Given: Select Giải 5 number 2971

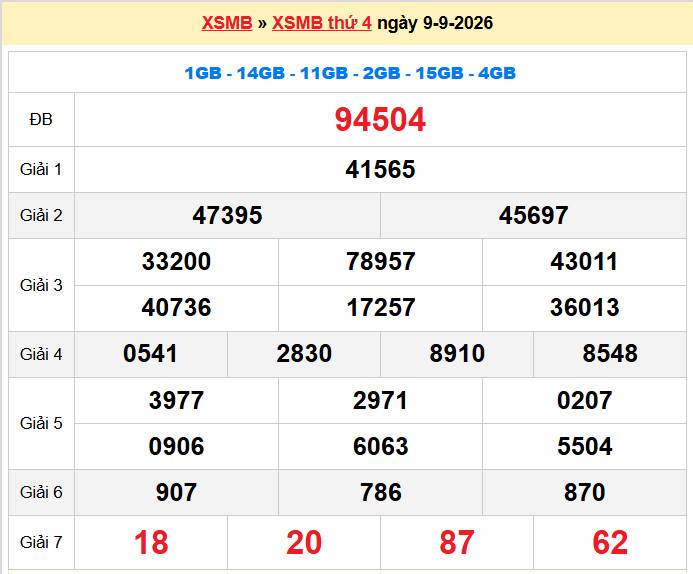Looking at the screenshot, I should pos(380,400).
